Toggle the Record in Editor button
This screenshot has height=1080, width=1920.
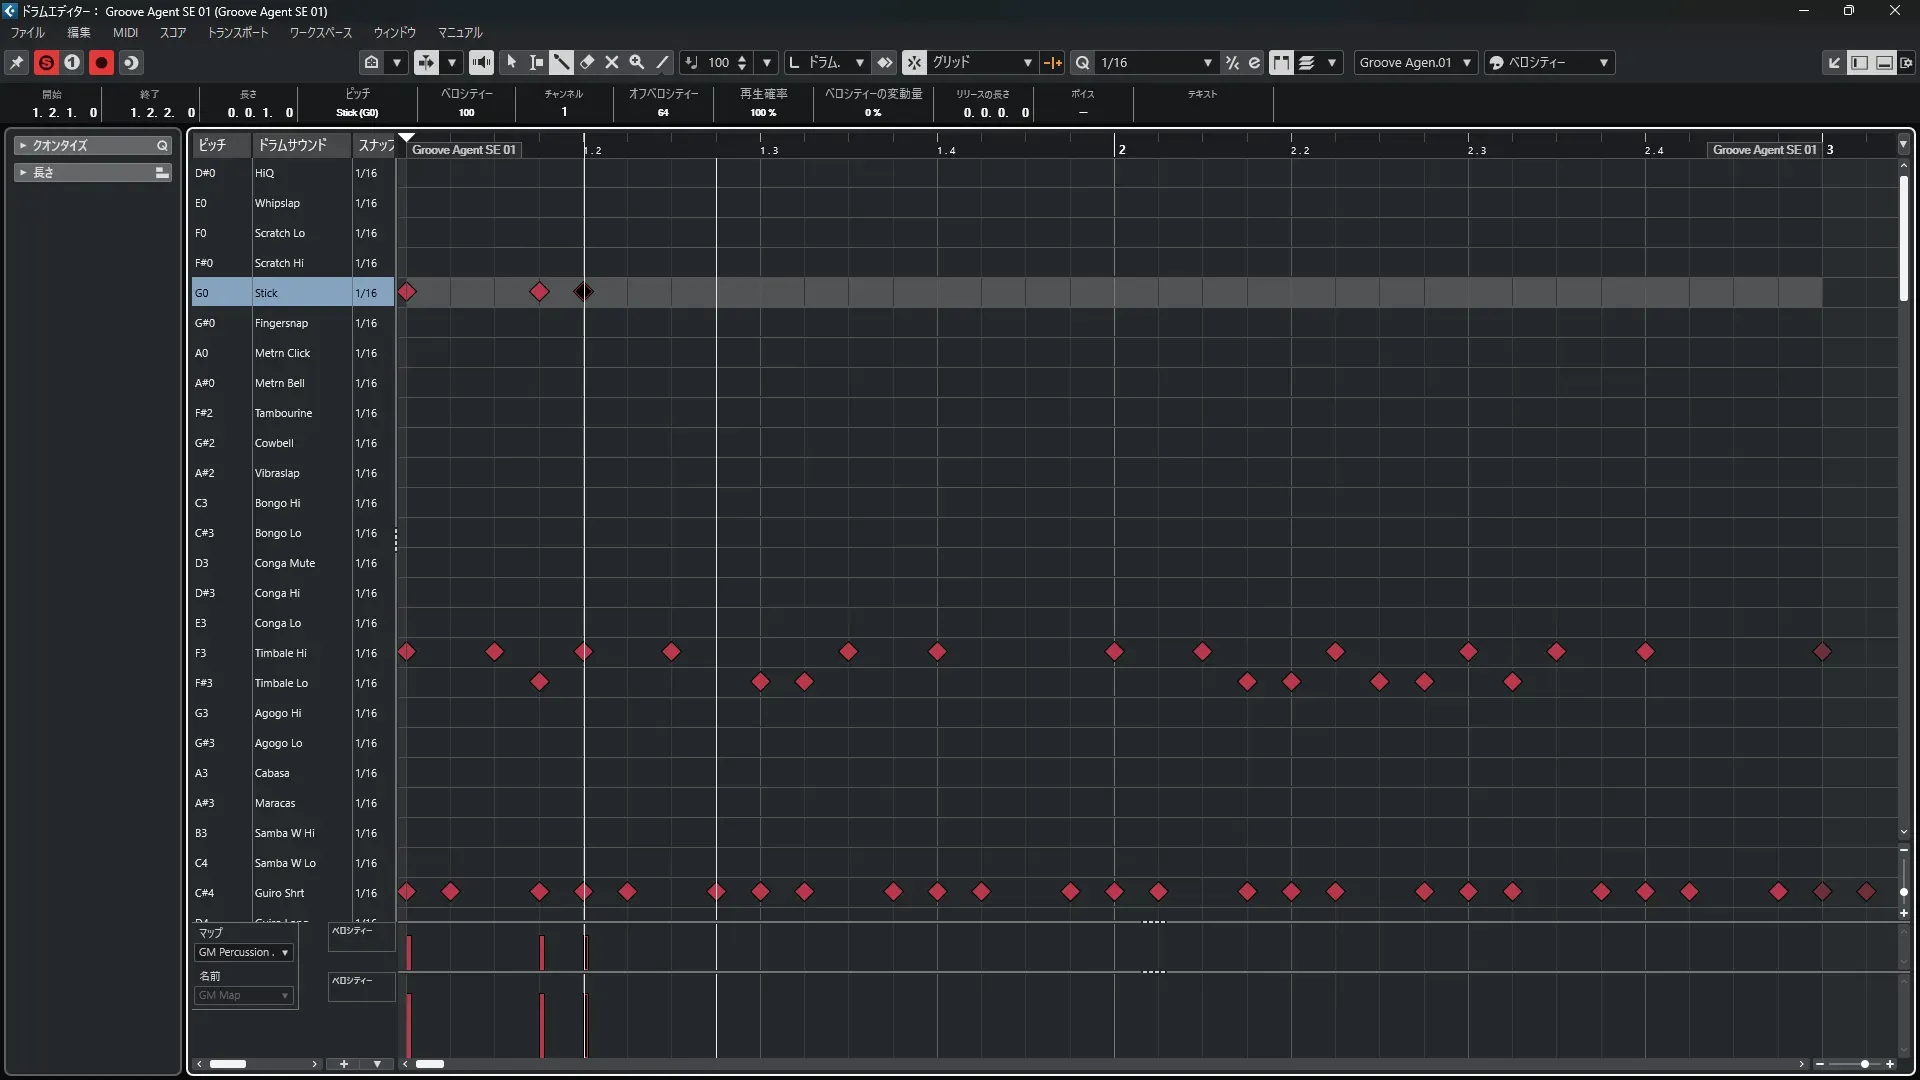(x=101, y=62)
